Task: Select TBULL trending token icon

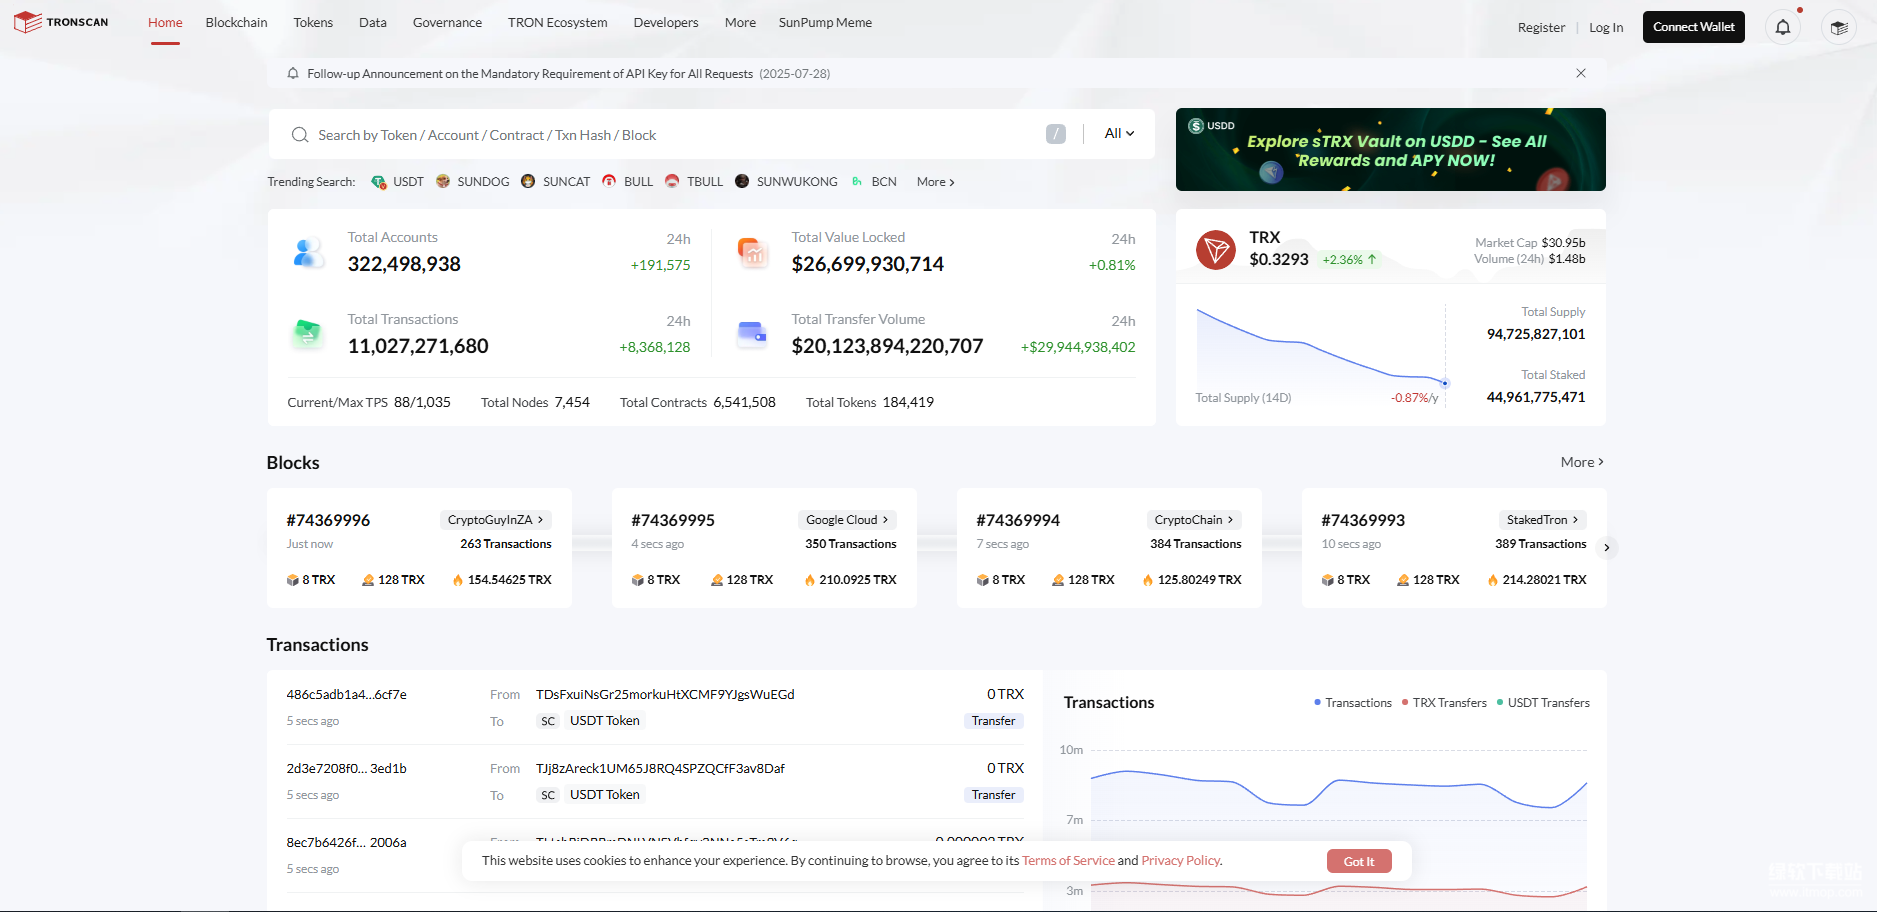Action: 672,181
